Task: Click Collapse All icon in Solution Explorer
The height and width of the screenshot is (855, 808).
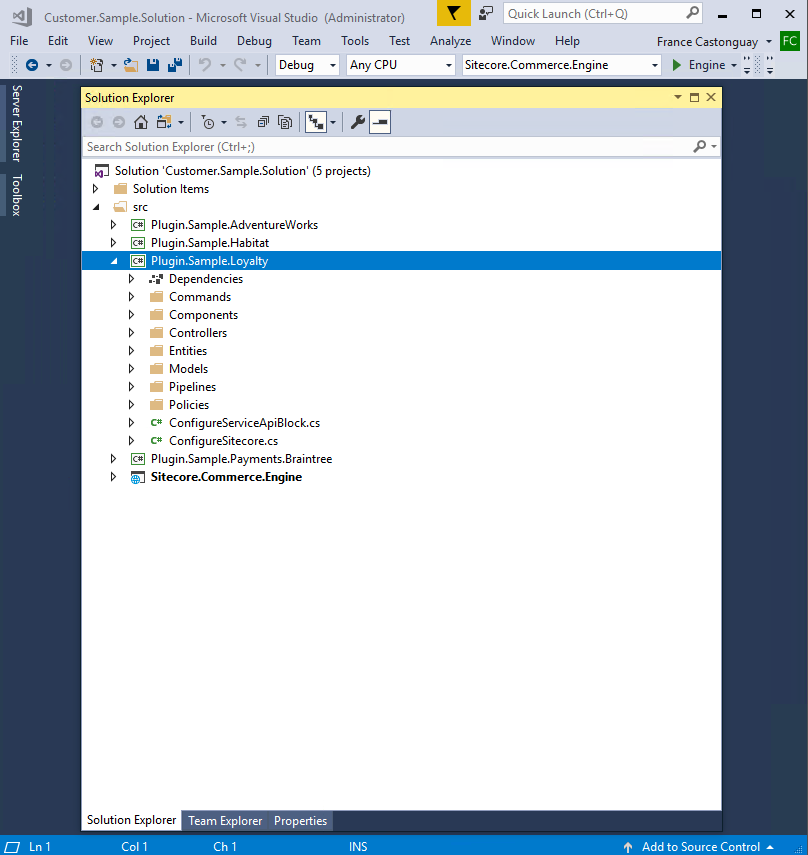Action: pos(263,122)
